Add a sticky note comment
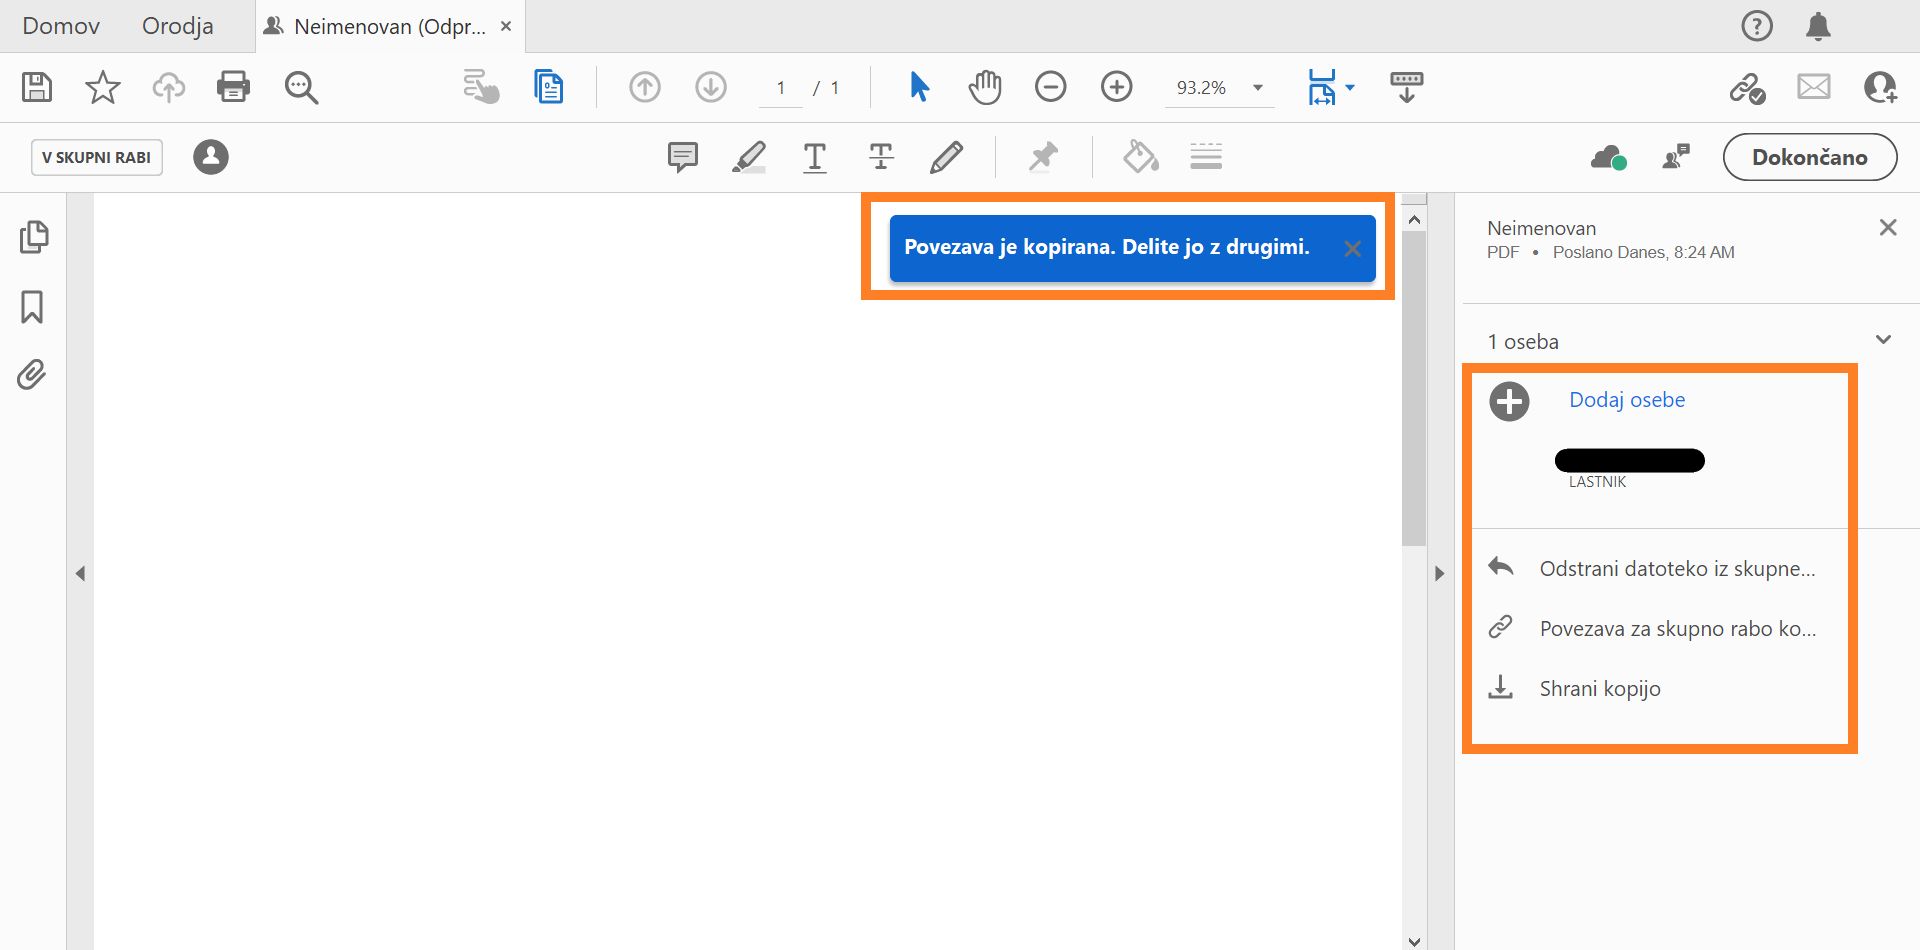Viewport: 1920px width, 950px height. point(683,157)
